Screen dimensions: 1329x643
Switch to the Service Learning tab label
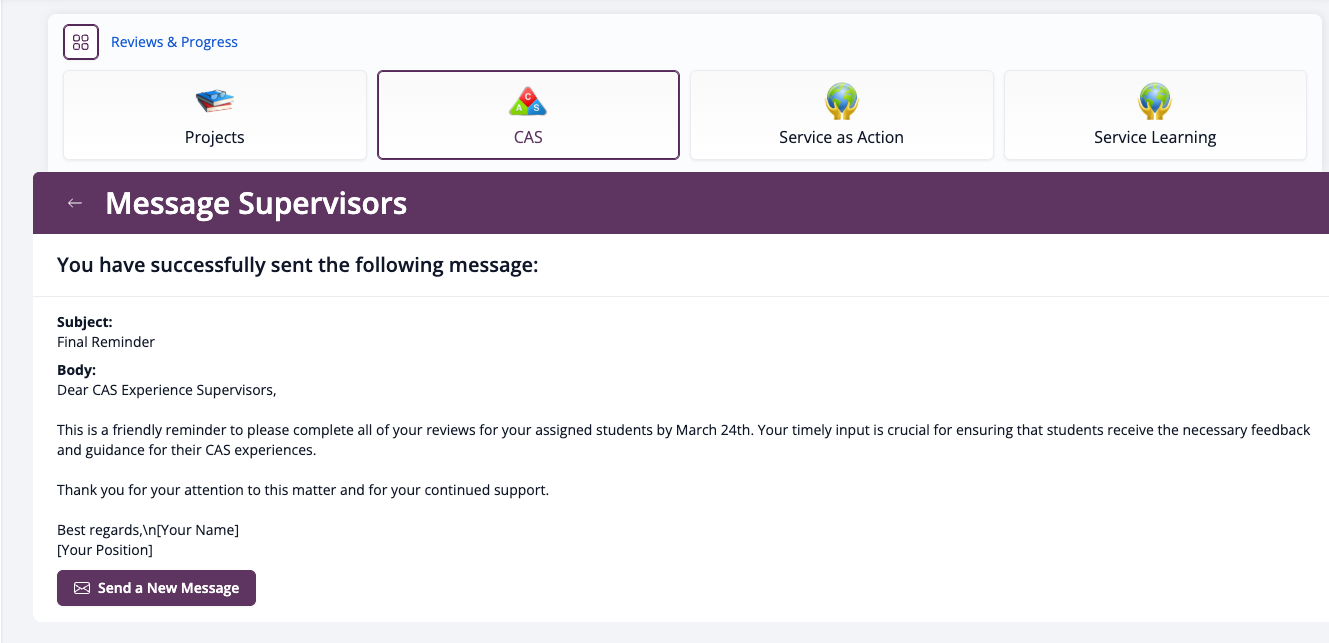pyautogui.click(x=1155, y=137)
